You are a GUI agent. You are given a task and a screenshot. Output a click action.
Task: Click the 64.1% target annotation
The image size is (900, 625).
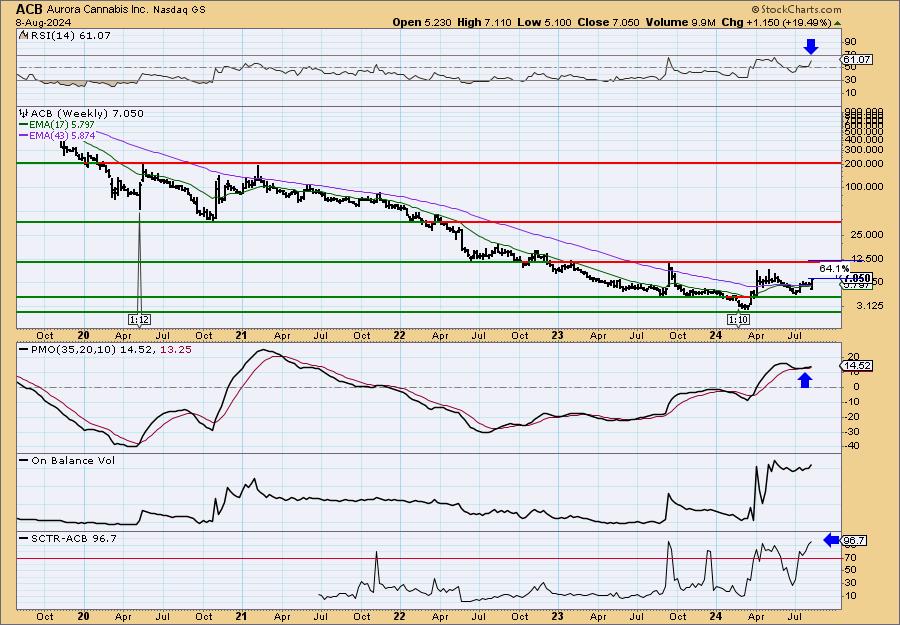pyautogui.click(x=834, y=269)
